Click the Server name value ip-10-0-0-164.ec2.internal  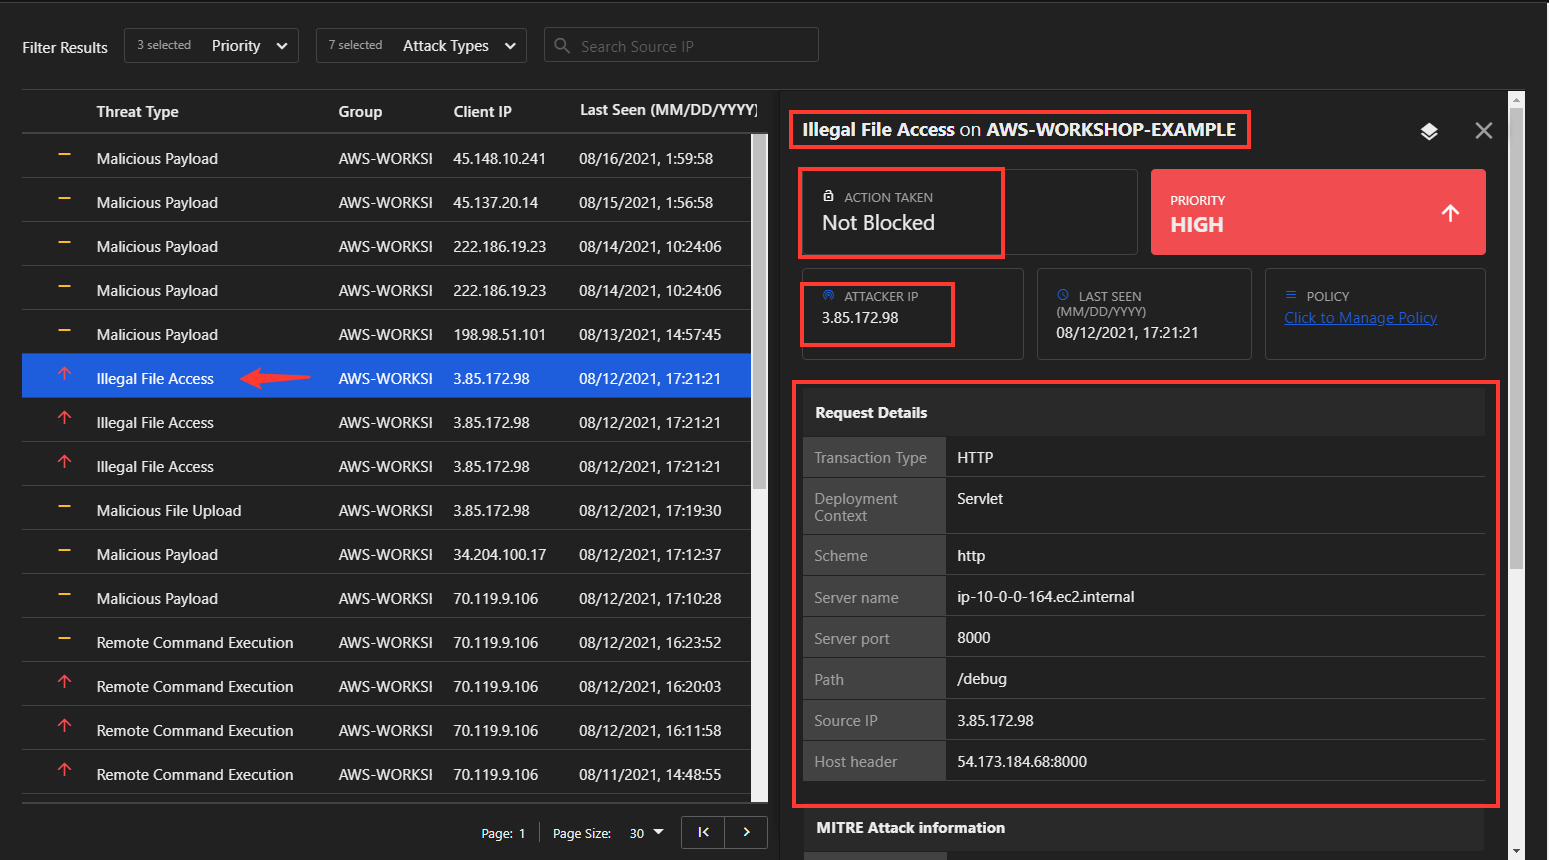coord(1046,597)
